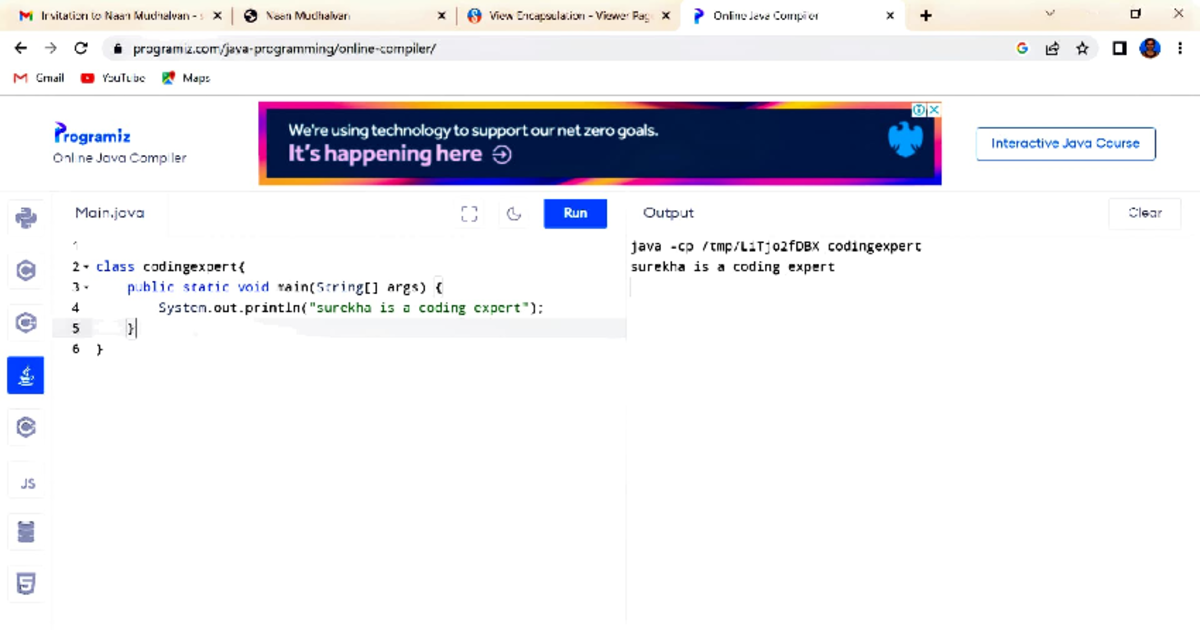This screenshot has width=1200, height=630.
Task: Collapse the main method fold arrow
Action: pyautogui.click(x=85, y=288)
